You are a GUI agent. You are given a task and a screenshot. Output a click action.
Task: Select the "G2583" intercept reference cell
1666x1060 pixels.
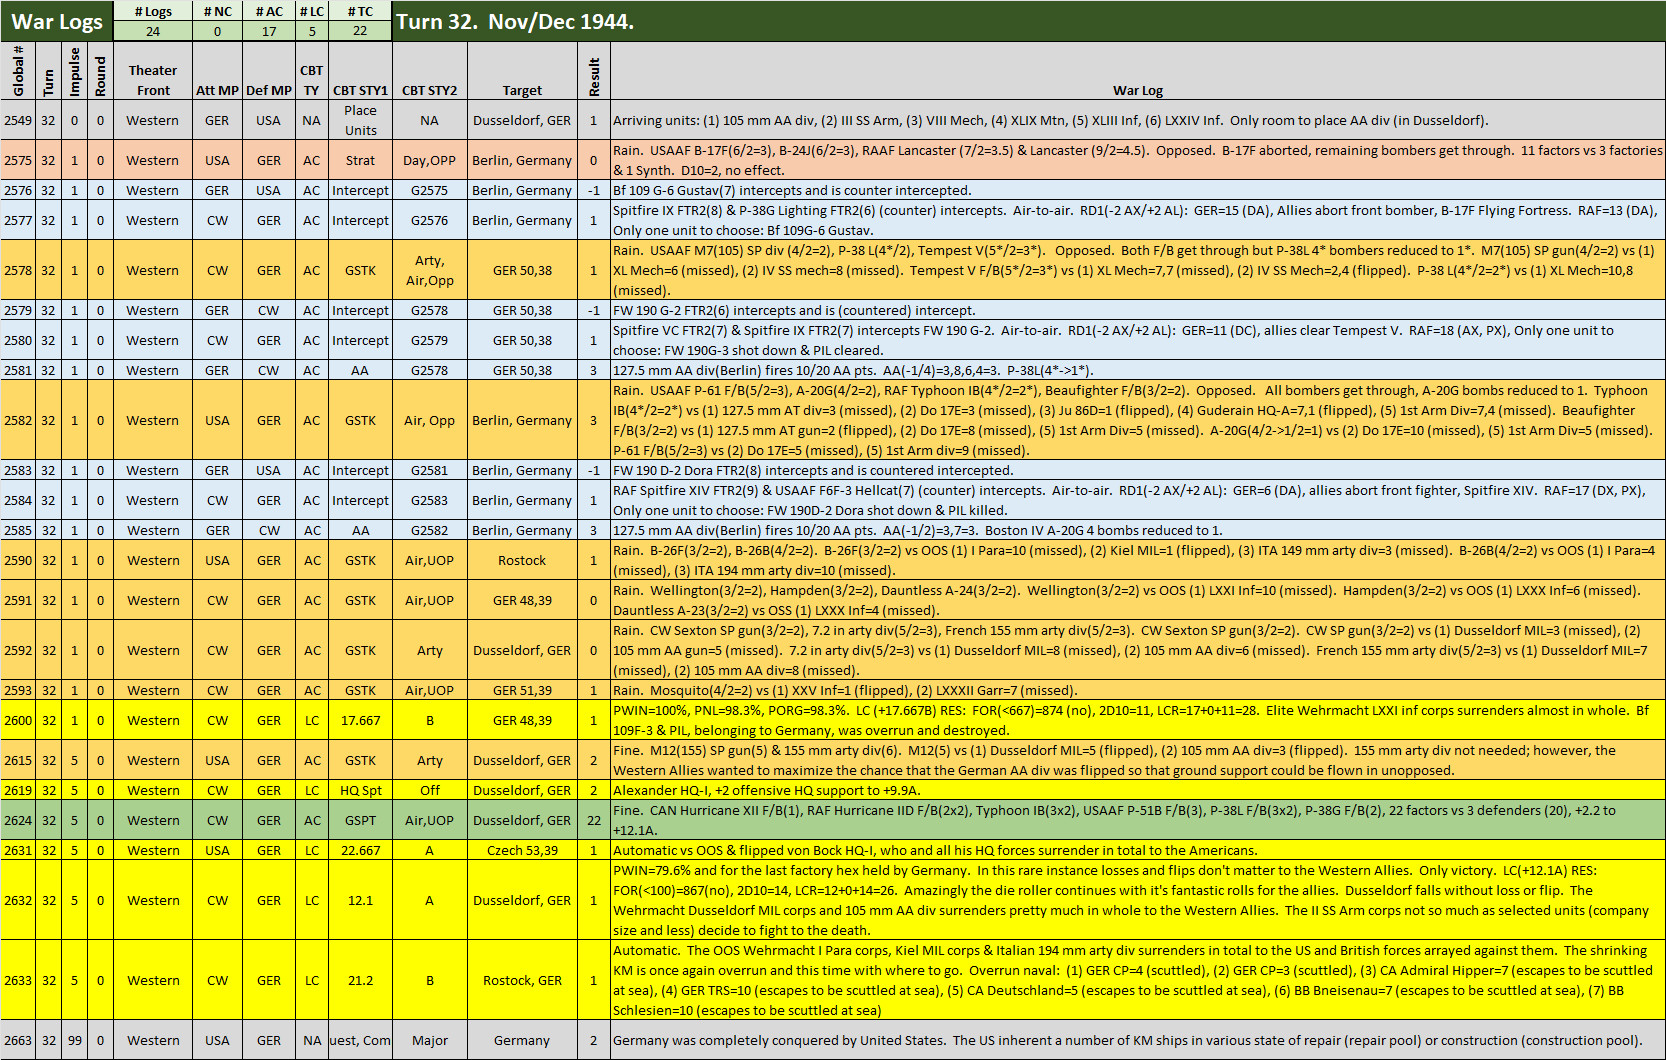click(429, 500)
